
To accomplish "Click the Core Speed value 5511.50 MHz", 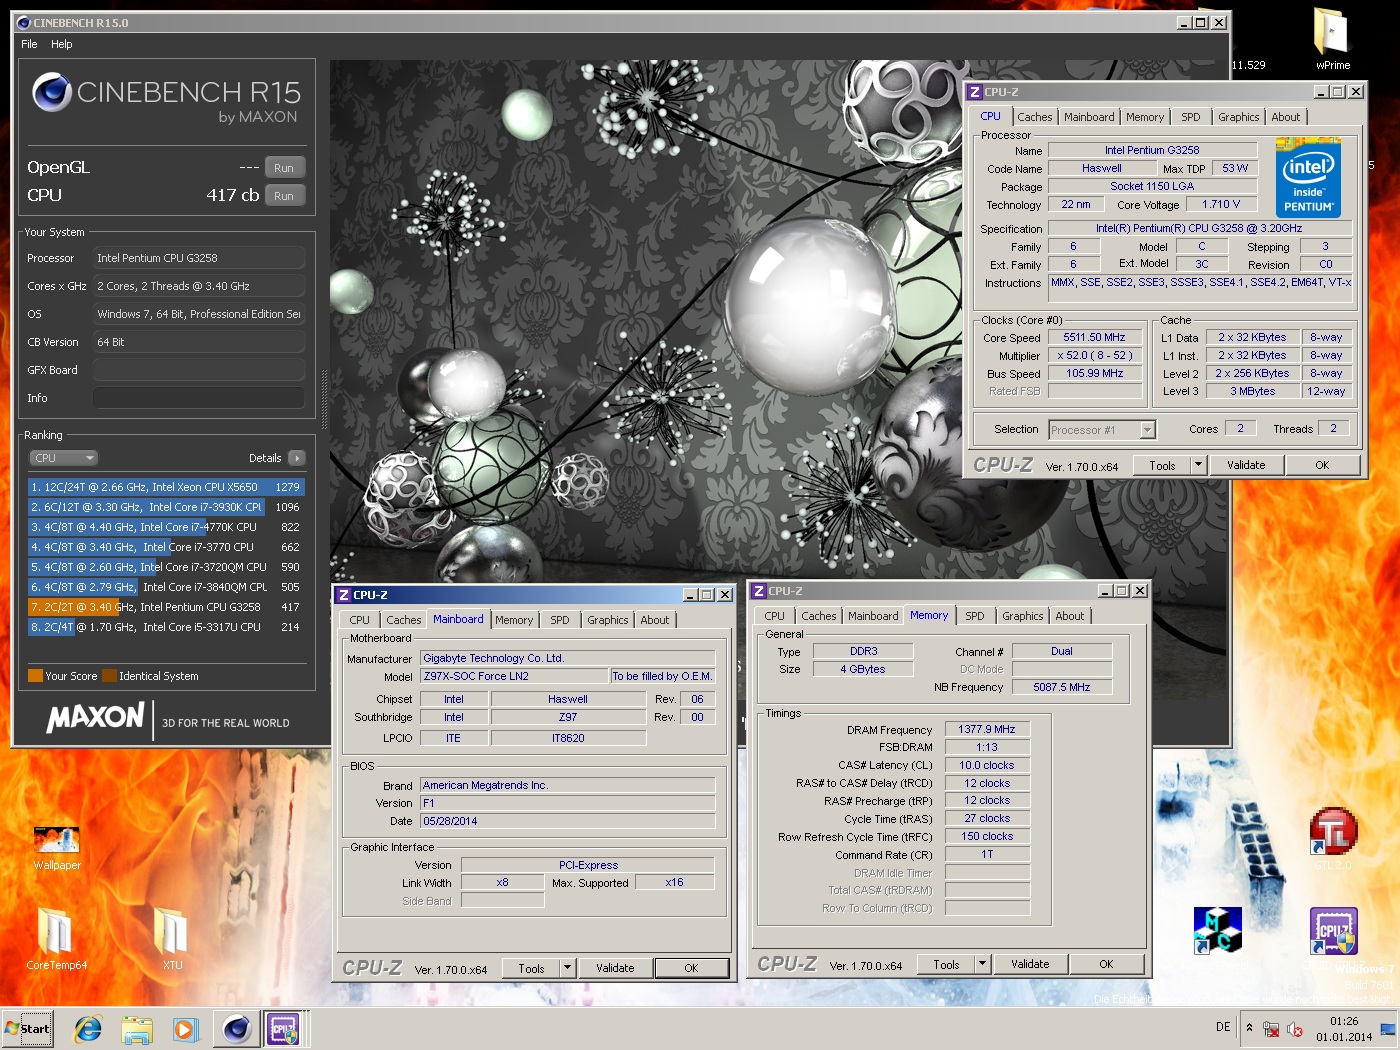I will [x=1094, y=338].
